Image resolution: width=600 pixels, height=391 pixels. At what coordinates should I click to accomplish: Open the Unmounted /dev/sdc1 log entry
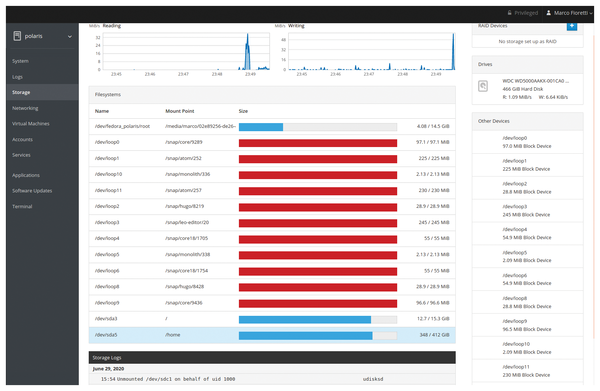272,379
